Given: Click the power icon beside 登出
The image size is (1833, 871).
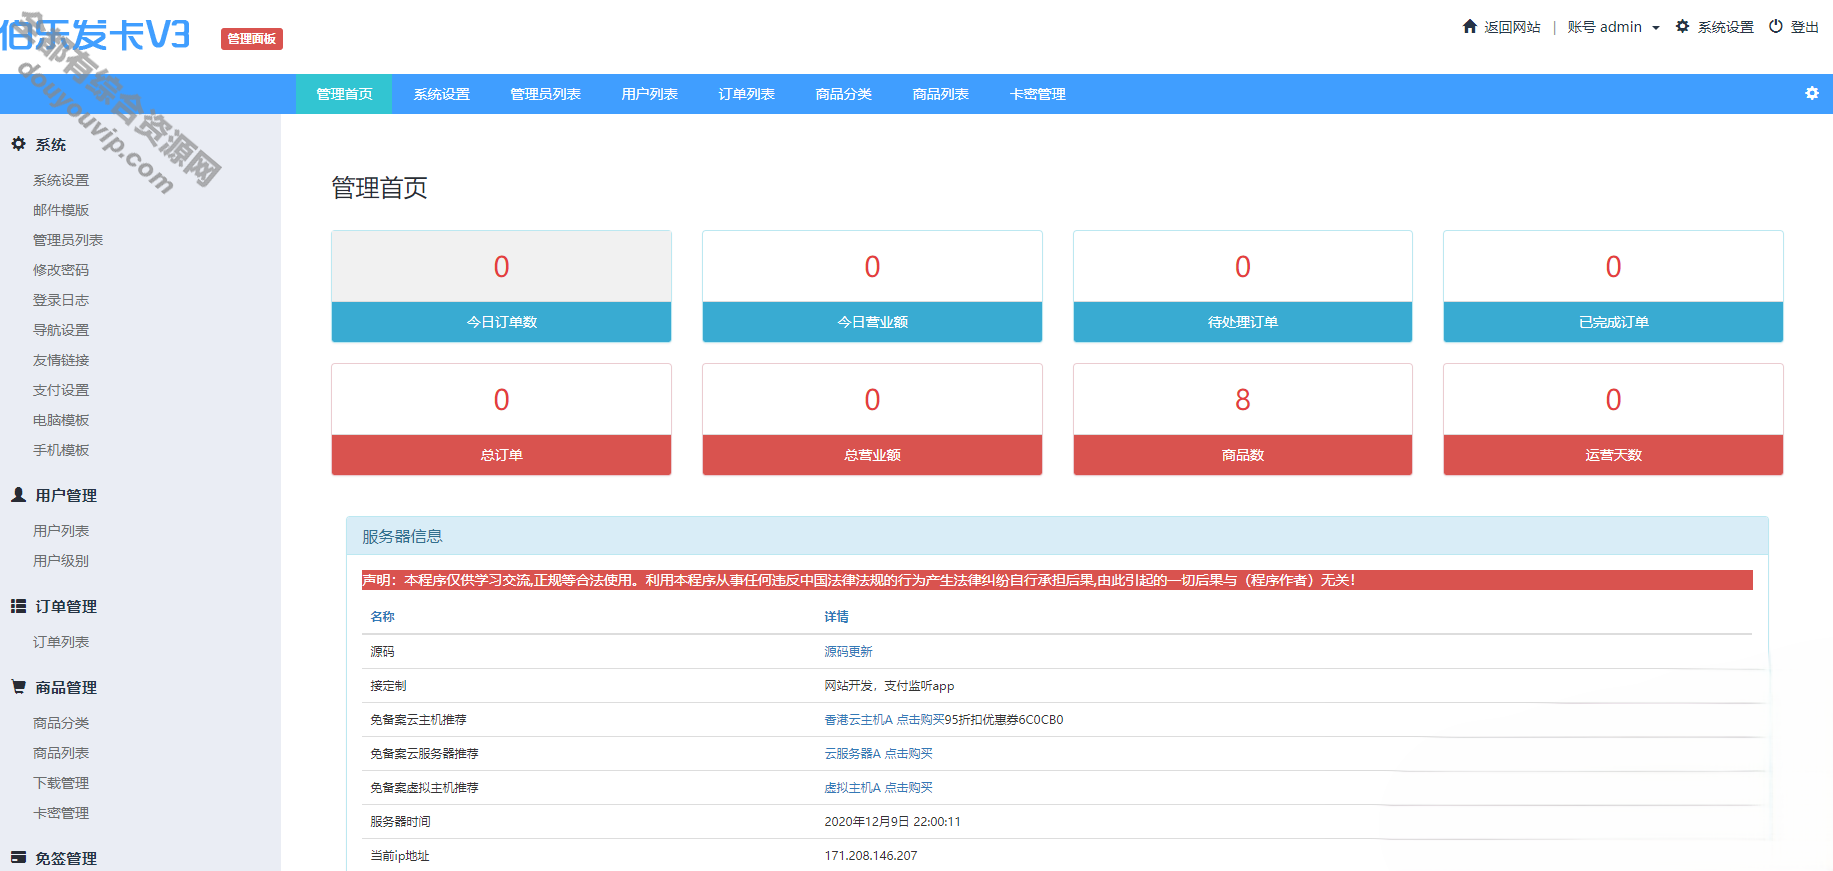Looking at the screenshot, I should (1776, 27).
